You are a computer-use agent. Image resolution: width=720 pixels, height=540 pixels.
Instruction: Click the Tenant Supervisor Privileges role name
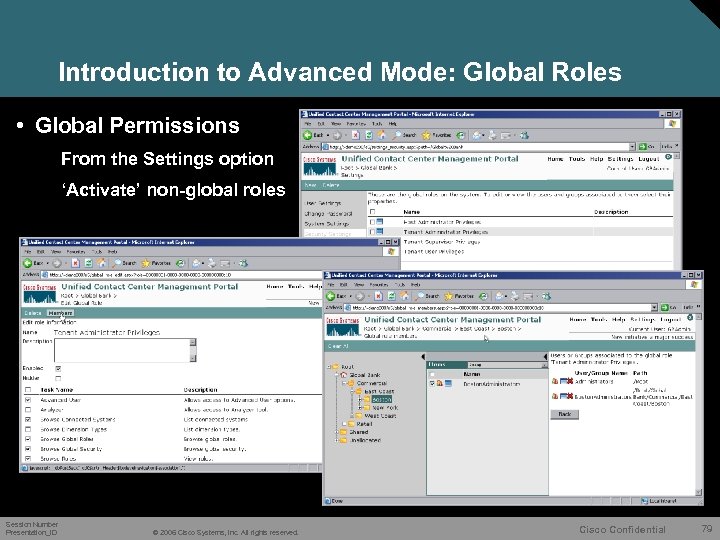(442, 242)
